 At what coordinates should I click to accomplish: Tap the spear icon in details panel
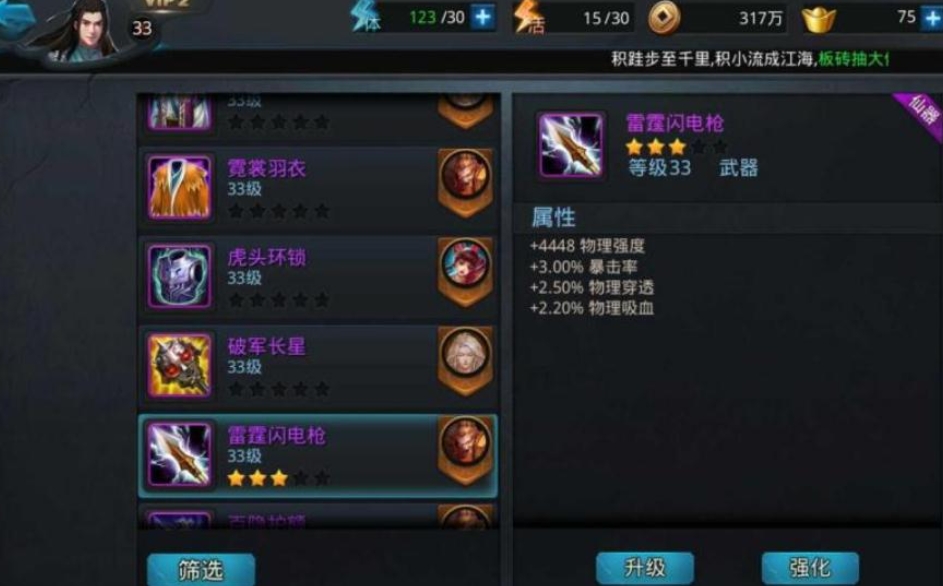click(571, 145)
